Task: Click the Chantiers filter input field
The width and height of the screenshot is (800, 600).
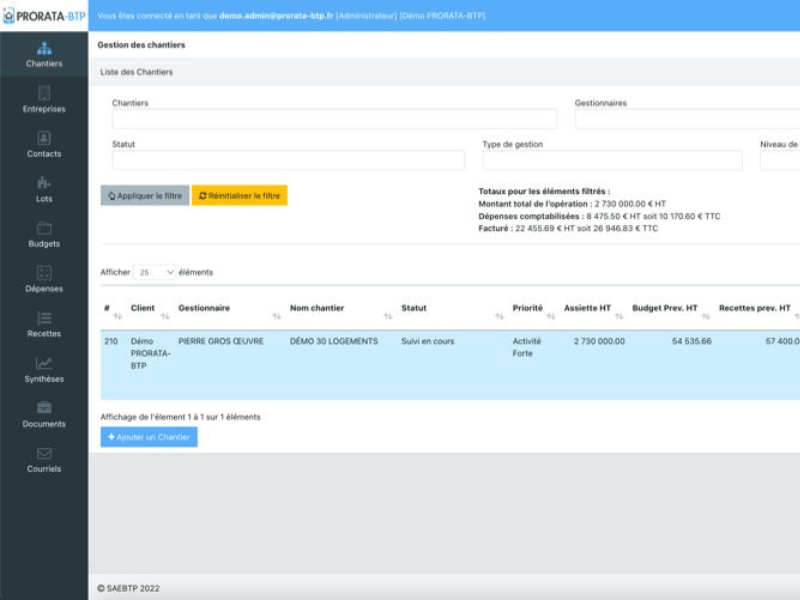Action: coord(334,119)
